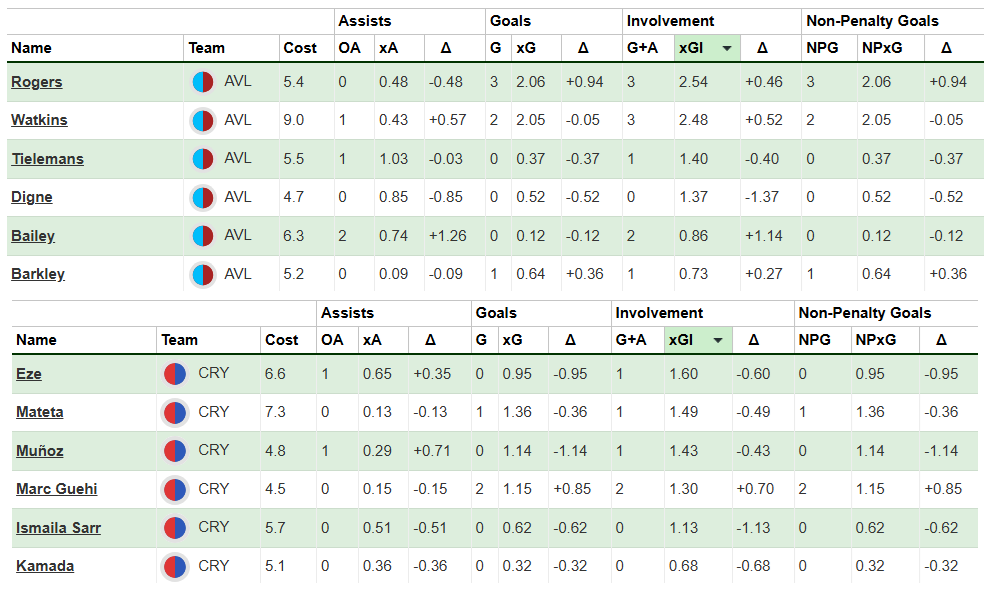Screen dimensions: 986x594
Task: Click the Aston Villa badge in Rogers row
Action: click(203, 82)
